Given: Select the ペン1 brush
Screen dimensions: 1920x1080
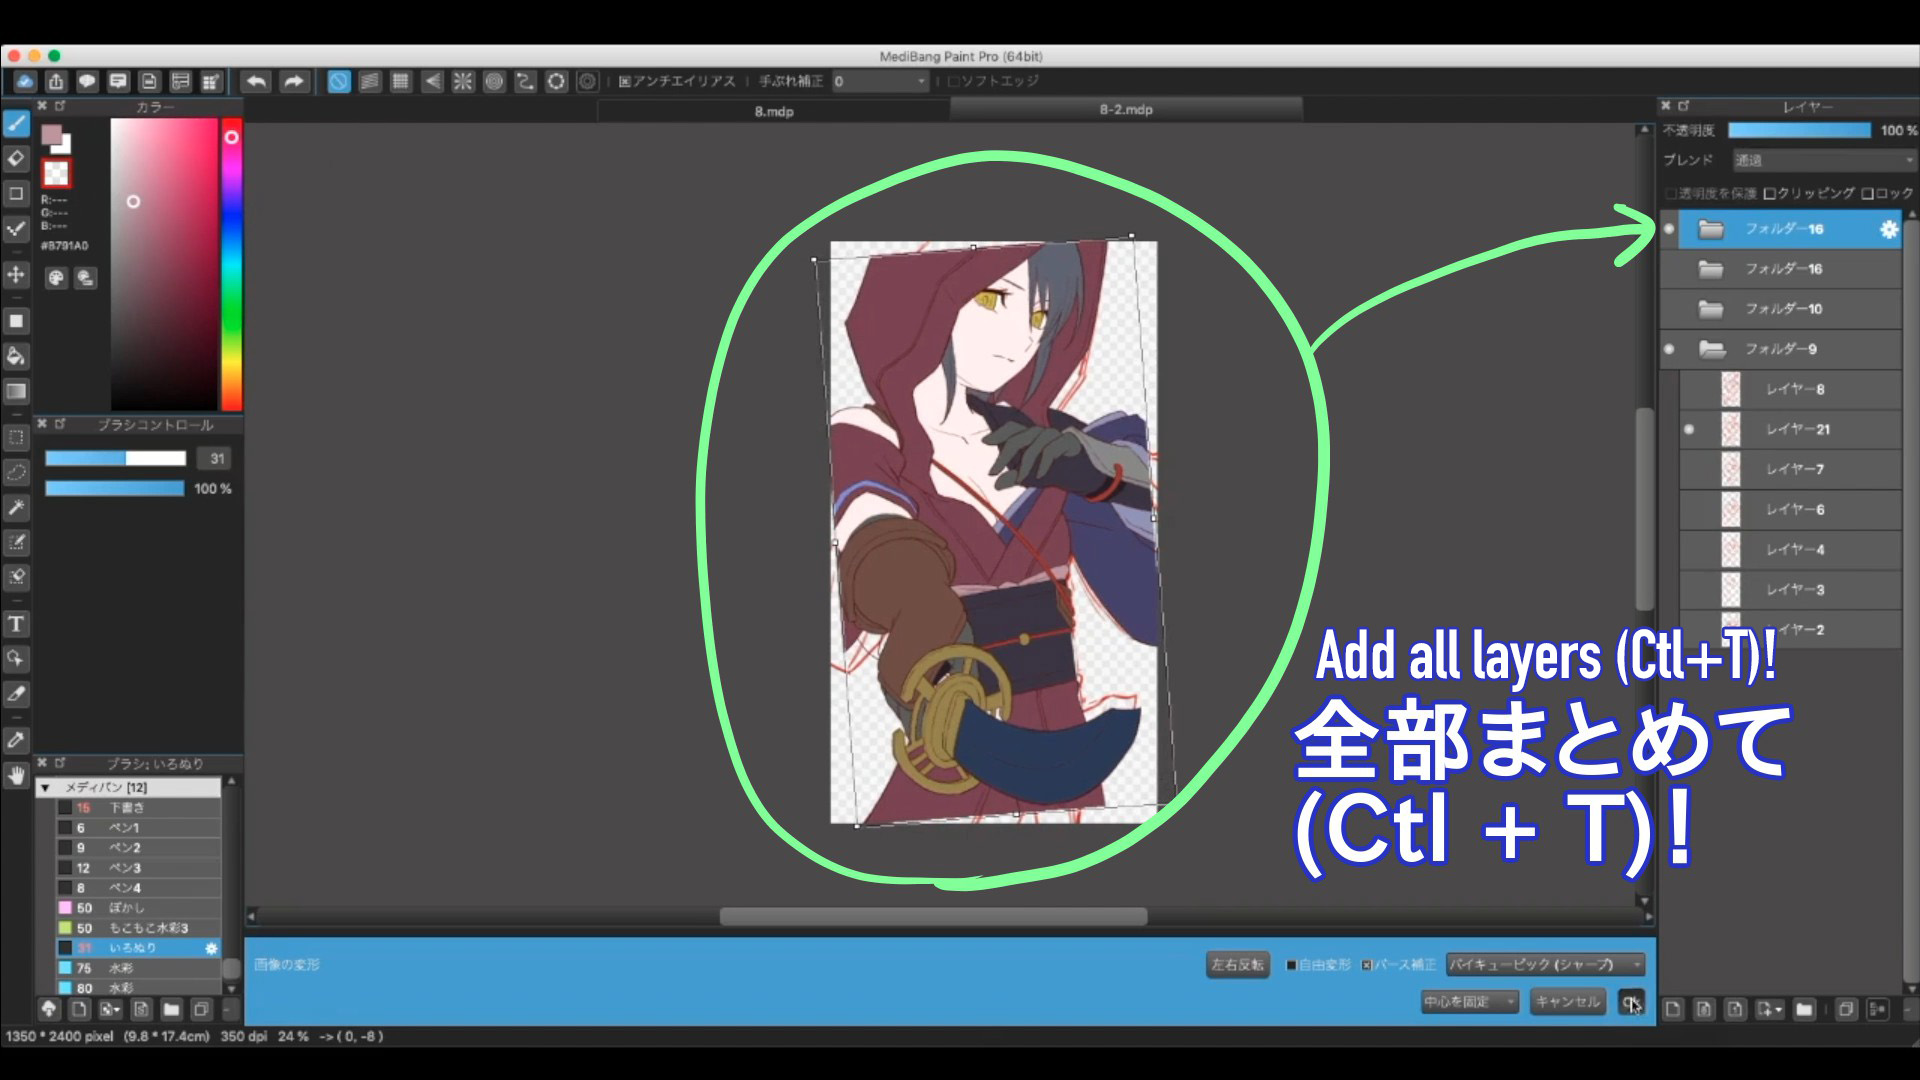Looking at the screenshot, I should (138, 828).
